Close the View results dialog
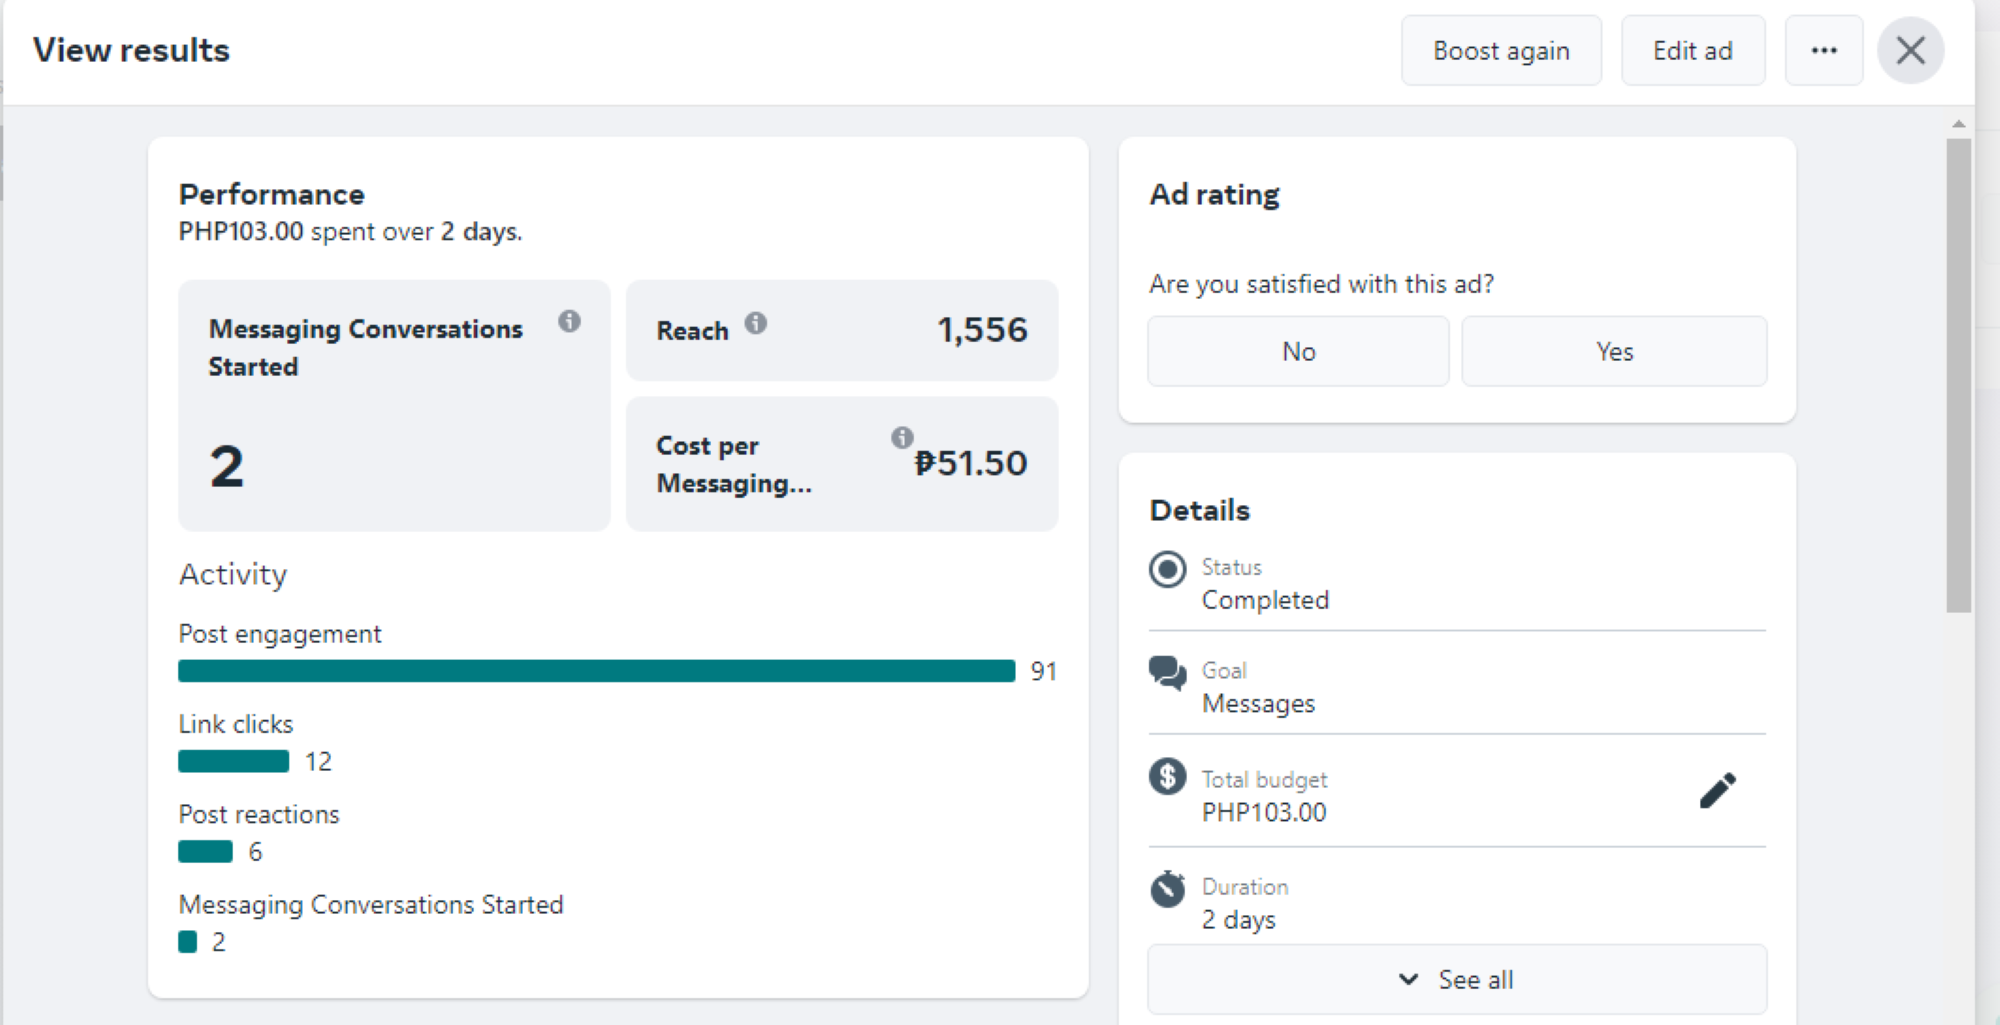The image size is (2000, 1025). [1910, 51]
